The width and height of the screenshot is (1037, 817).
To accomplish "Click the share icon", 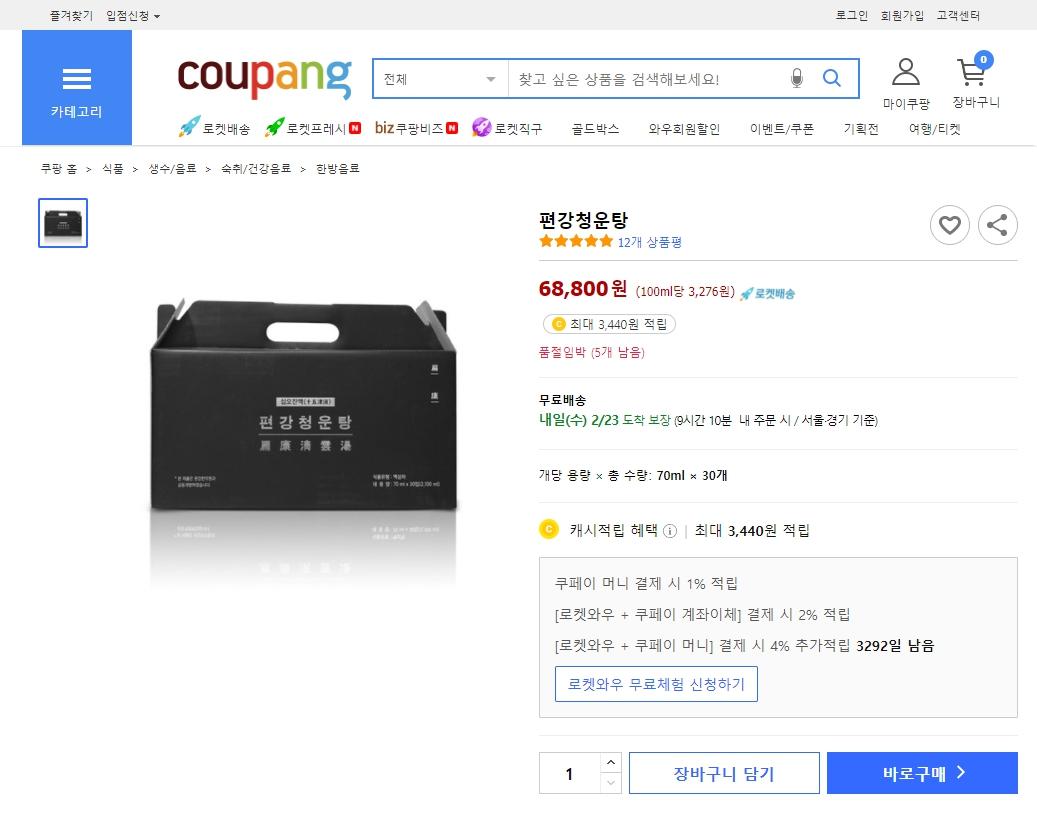I will pos(997,225).
